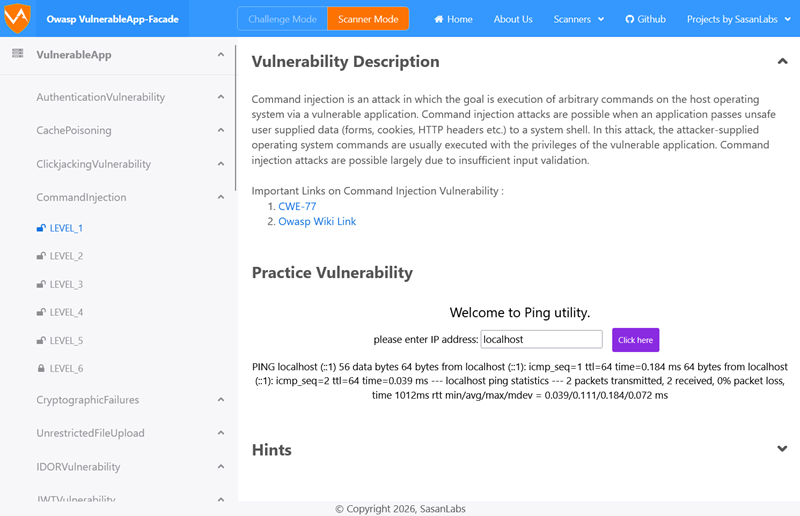Click the unlocked padlock icon for LEVEL_3

pos(41,284)
